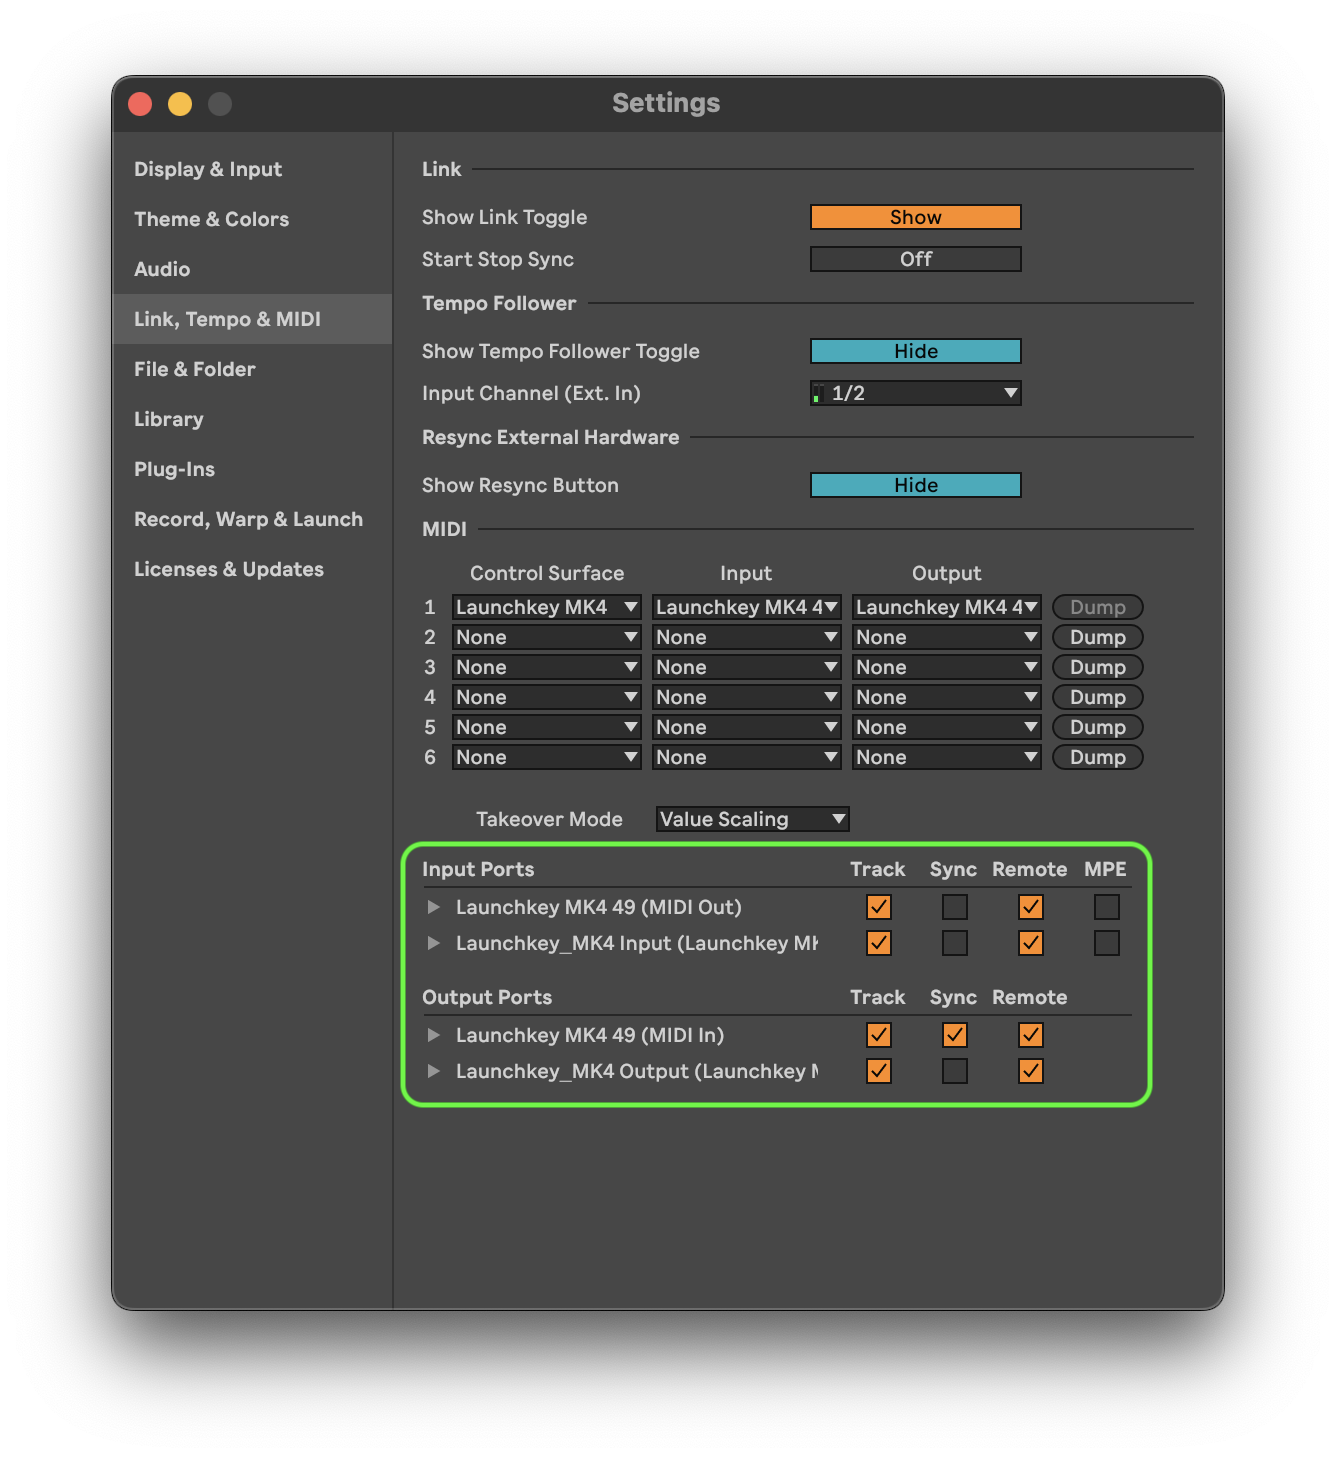Image resolution: width=1336 pixels, height=1458 pixels.
Task: Click Dump button for row 5
Action: (1098, 727)
